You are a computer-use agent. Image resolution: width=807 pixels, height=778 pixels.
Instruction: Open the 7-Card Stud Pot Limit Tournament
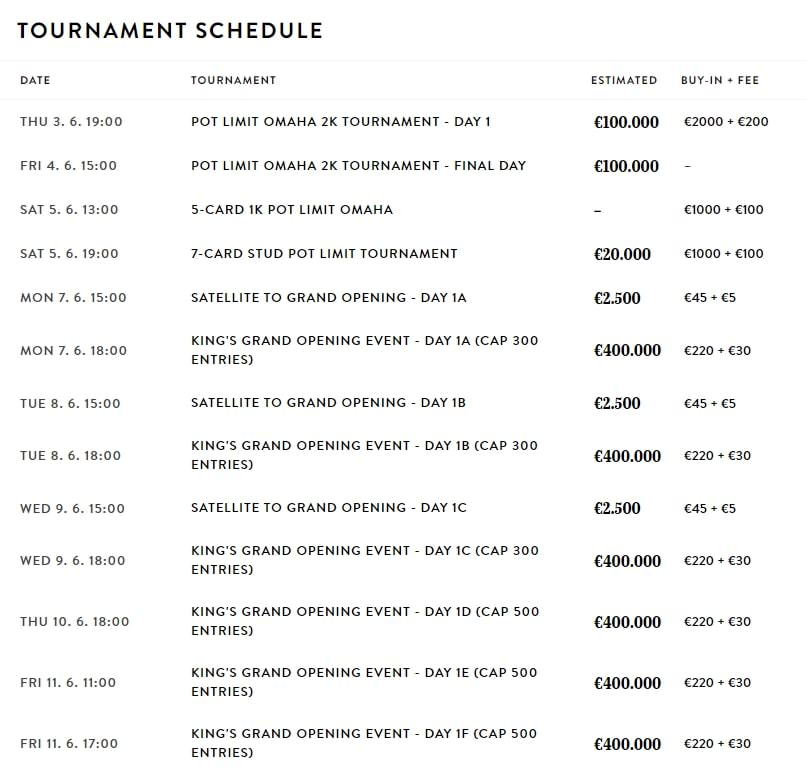click(x=324, y=254)
